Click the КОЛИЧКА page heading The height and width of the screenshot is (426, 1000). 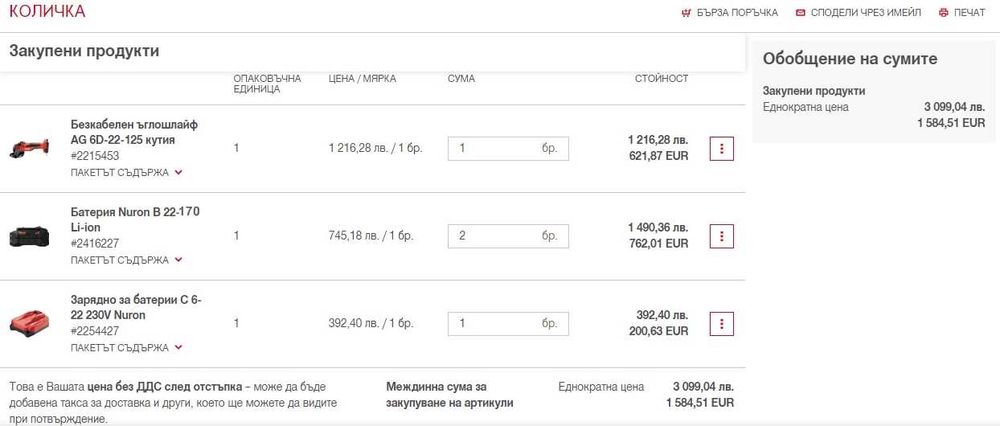[x=47, y=11]
